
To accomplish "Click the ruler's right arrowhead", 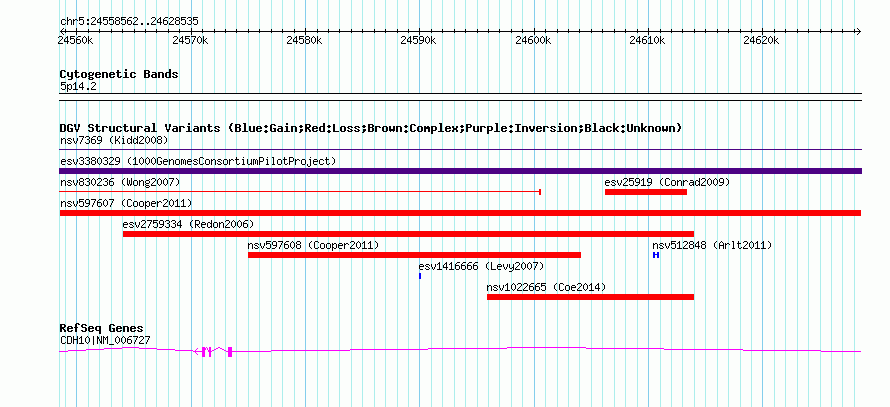I will point(858,31).
